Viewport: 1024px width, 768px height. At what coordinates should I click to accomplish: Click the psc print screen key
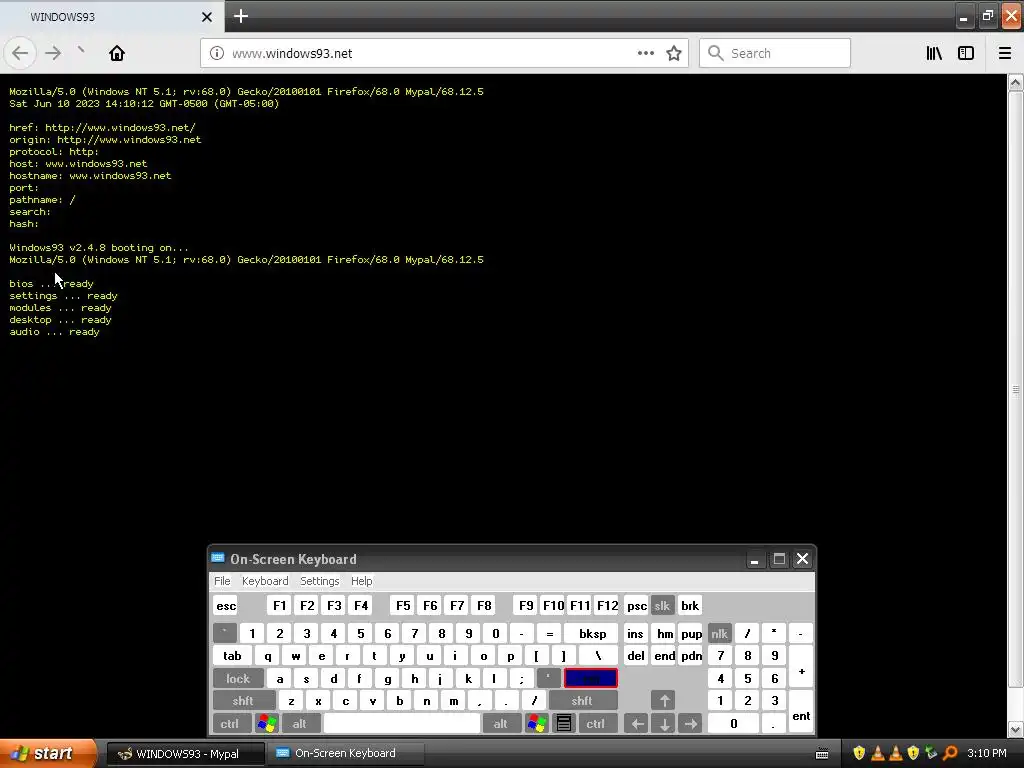[637, 605]
